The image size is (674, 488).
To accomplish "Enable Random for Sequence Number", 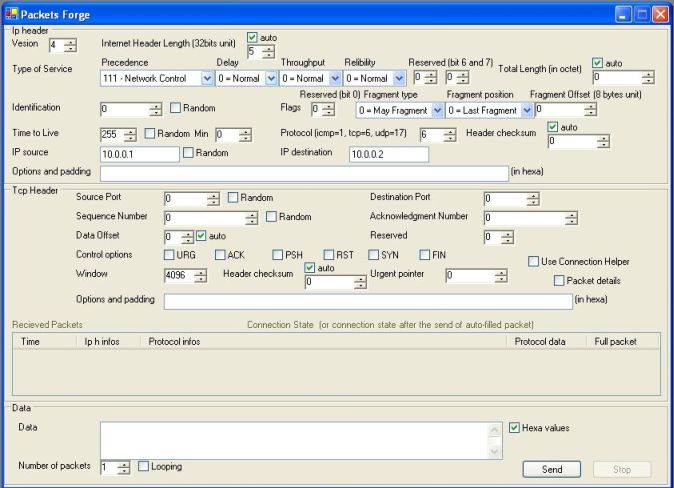I will click(271, 216).
